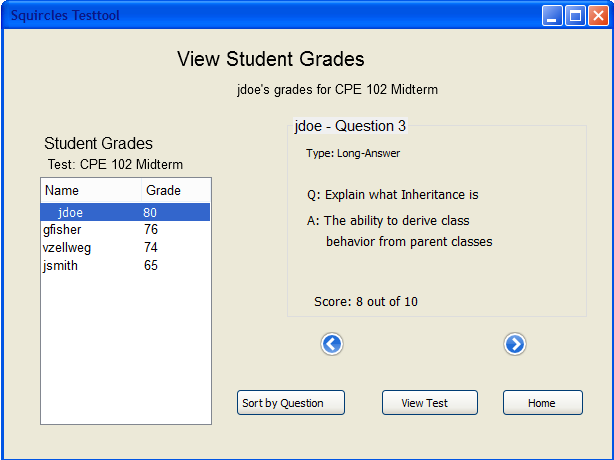Minimize the Squircles Testtool window
The width and height of the screenshot is (614, 460).
pyautogui.click(x=555, y=15)
